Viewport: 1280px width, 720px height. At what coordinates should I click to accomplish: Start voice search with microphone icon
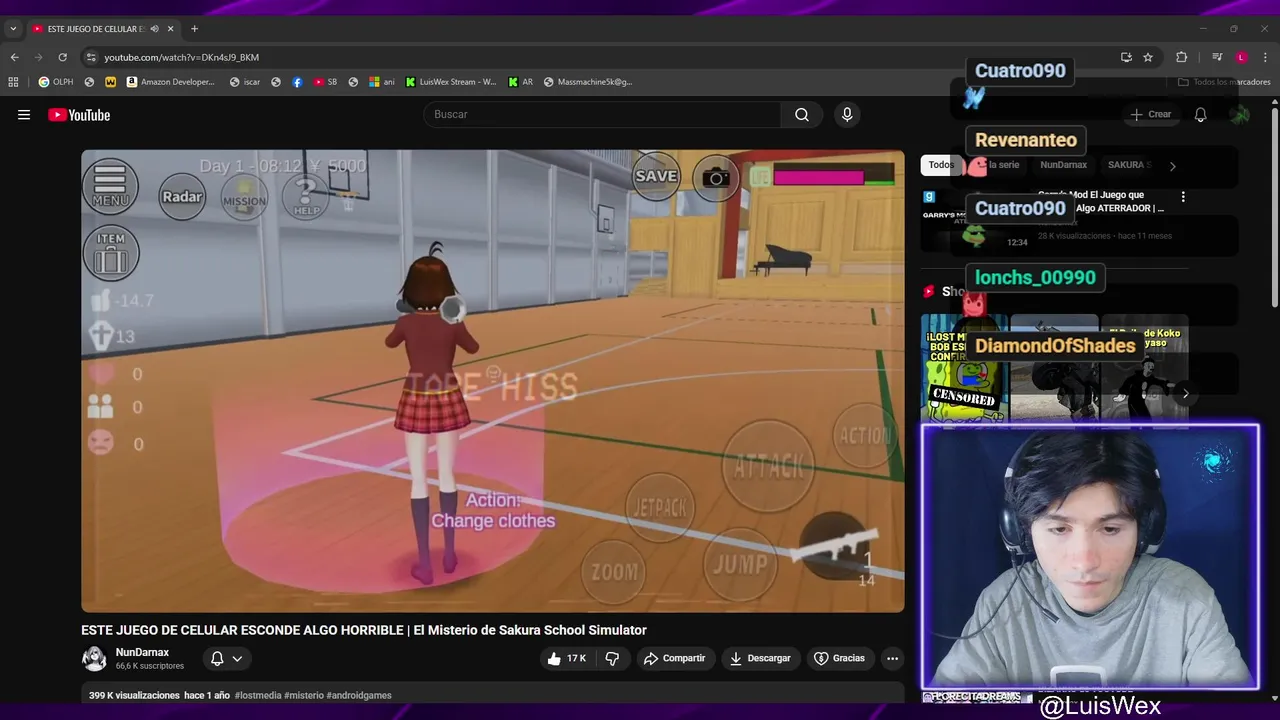[x=847, y=115]
